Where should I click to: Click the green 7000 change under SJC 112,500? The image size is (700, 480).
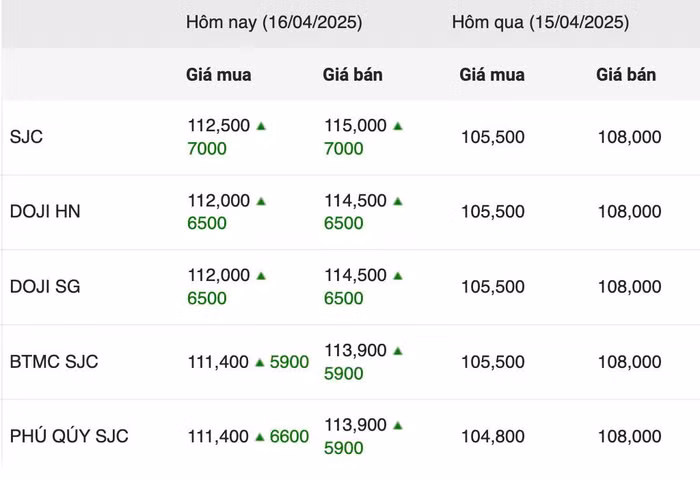[207, 149]
